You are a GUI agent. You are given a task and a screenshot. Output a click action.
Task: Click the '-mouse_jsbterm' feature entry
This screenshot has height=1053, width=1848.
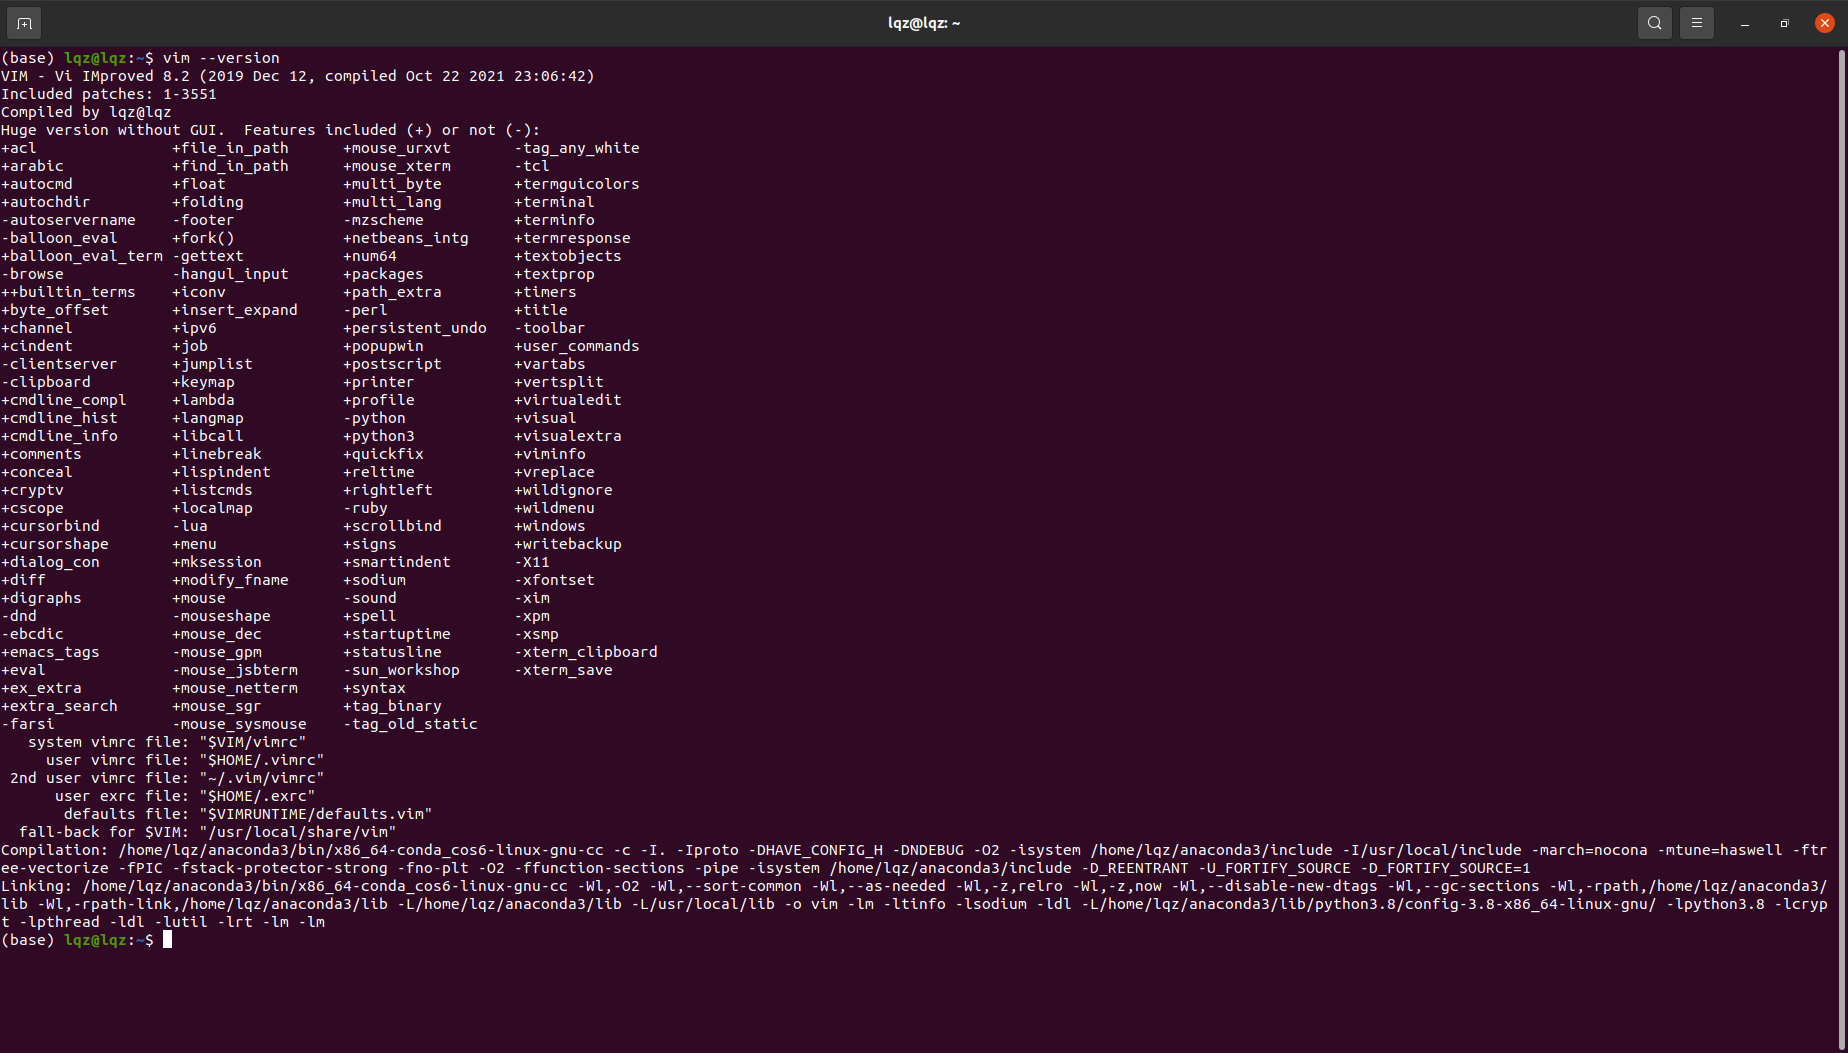(x=235, y=670)
